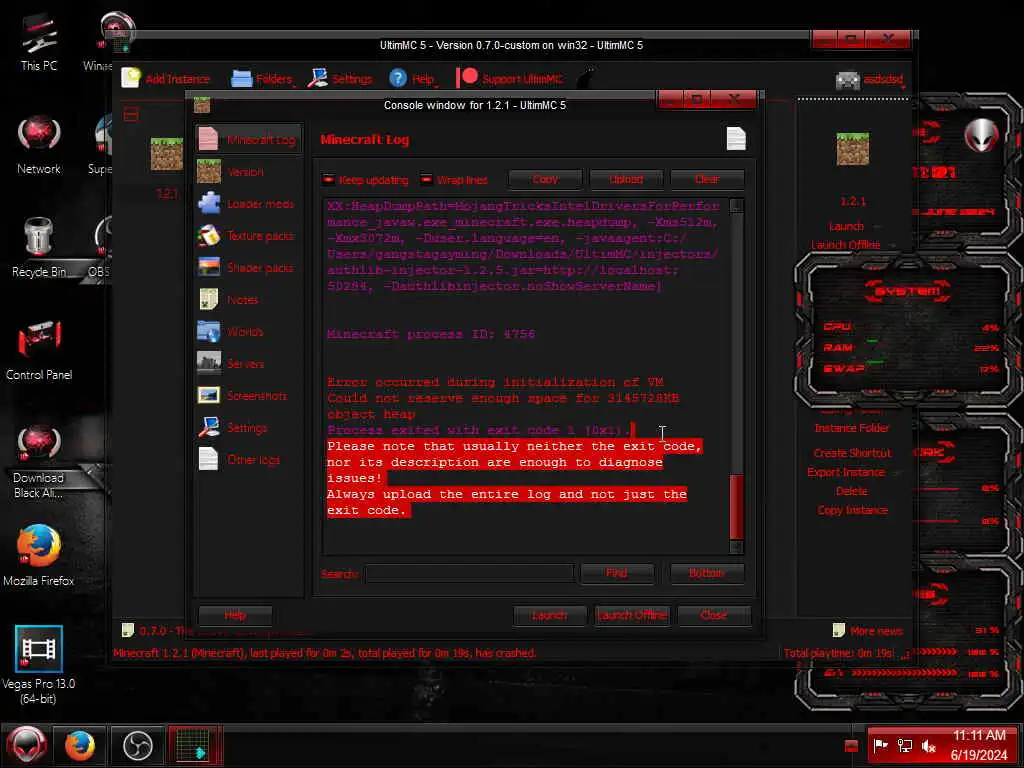Open the Mozilla Firefox desktop icon
Screen dimensions: 1024x768
click(39, 556)
